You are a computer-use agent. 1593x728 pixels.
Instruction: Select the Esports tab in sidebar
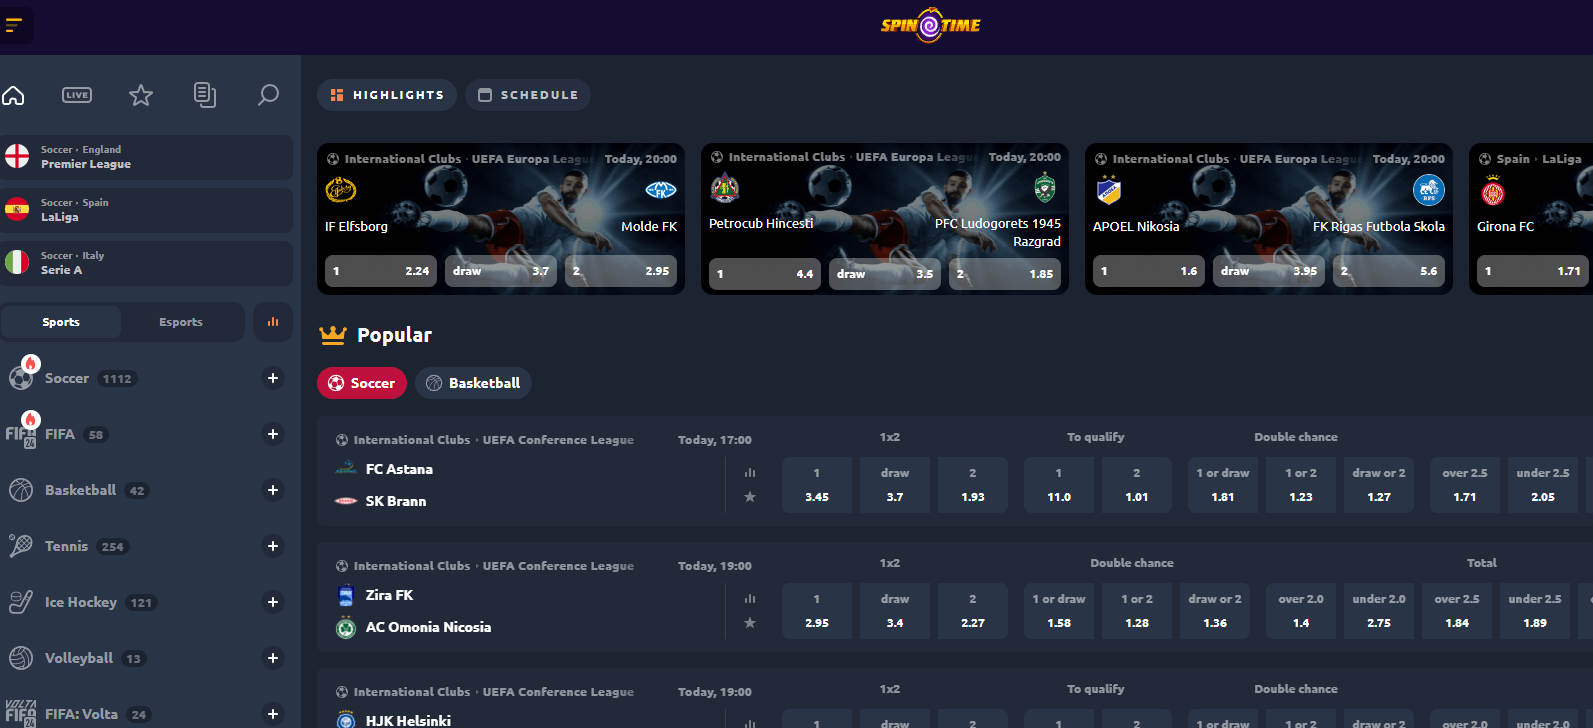pos(181,322)
